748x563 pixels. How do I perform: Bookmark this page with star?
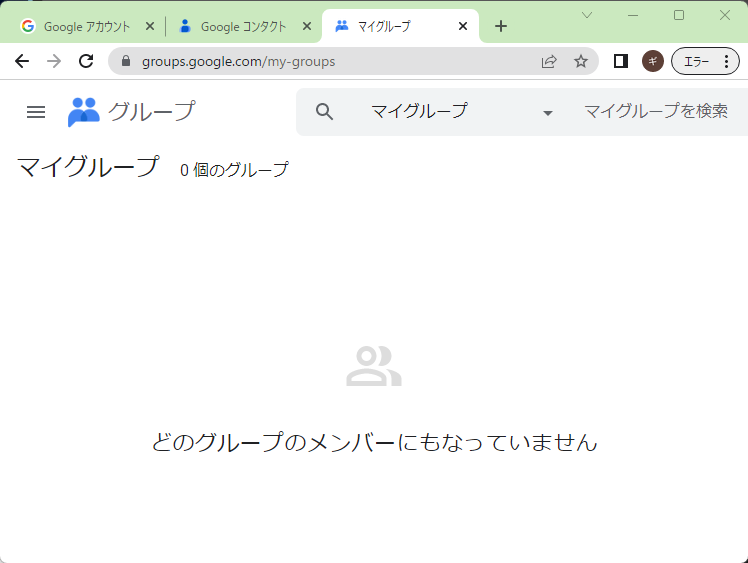[581, 61]
